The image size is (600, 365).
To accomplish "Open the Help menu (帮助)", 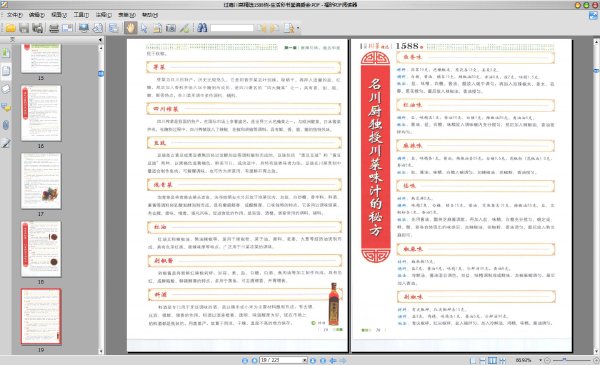I will [150, 15].
